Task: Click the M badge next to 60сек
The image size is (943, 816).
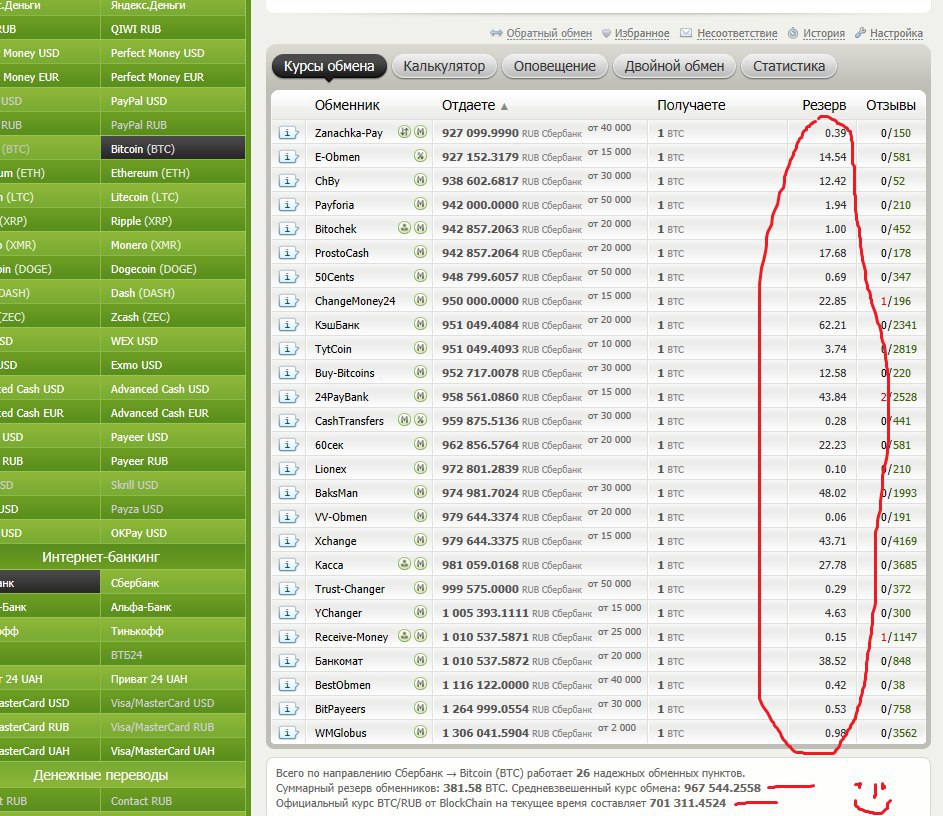Action: [x=420, y=444]
